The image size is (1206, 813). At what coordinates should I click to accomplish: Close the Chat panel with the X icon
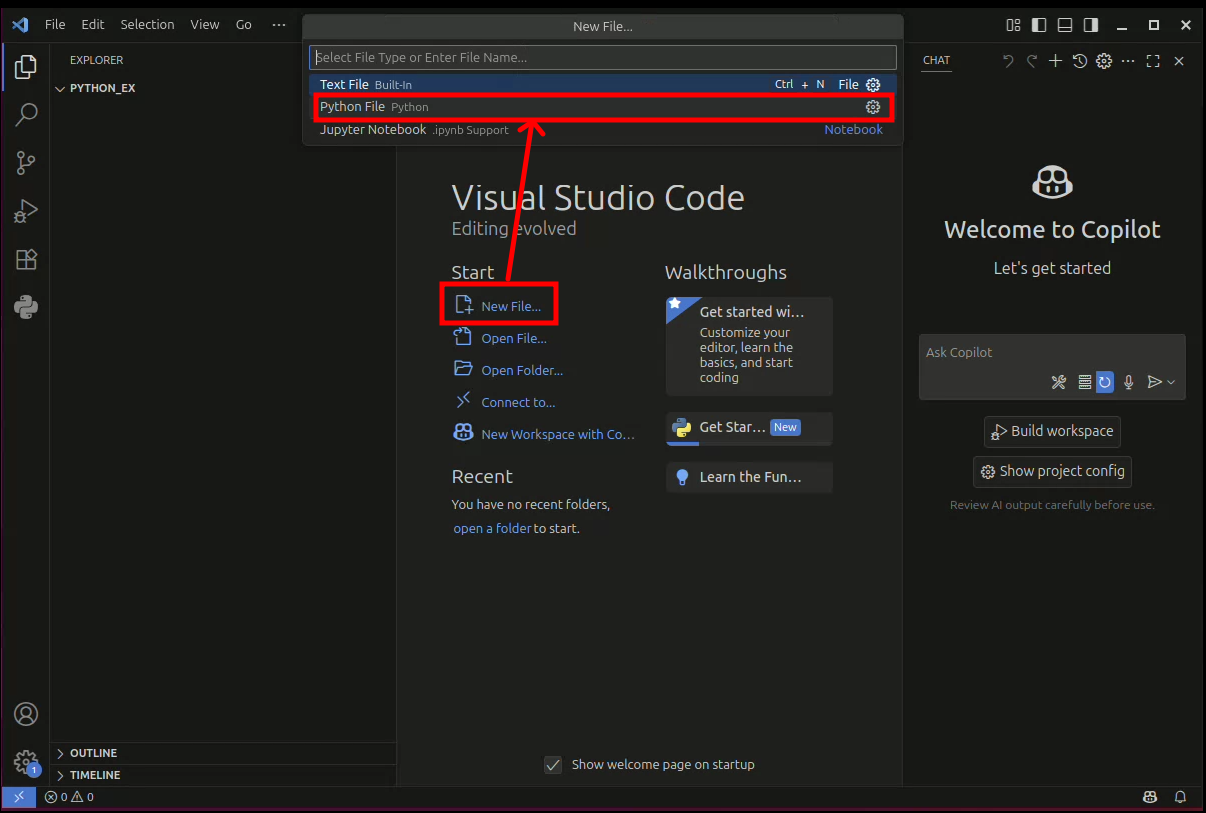click(1179, 61)
